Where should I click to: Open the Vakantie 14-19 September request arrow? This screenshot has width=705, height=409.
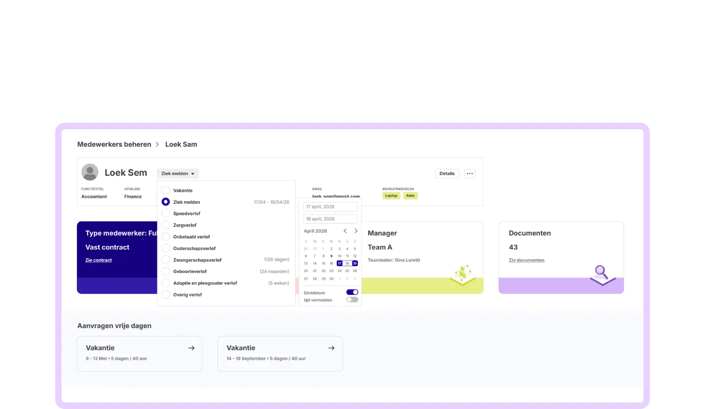331,348
